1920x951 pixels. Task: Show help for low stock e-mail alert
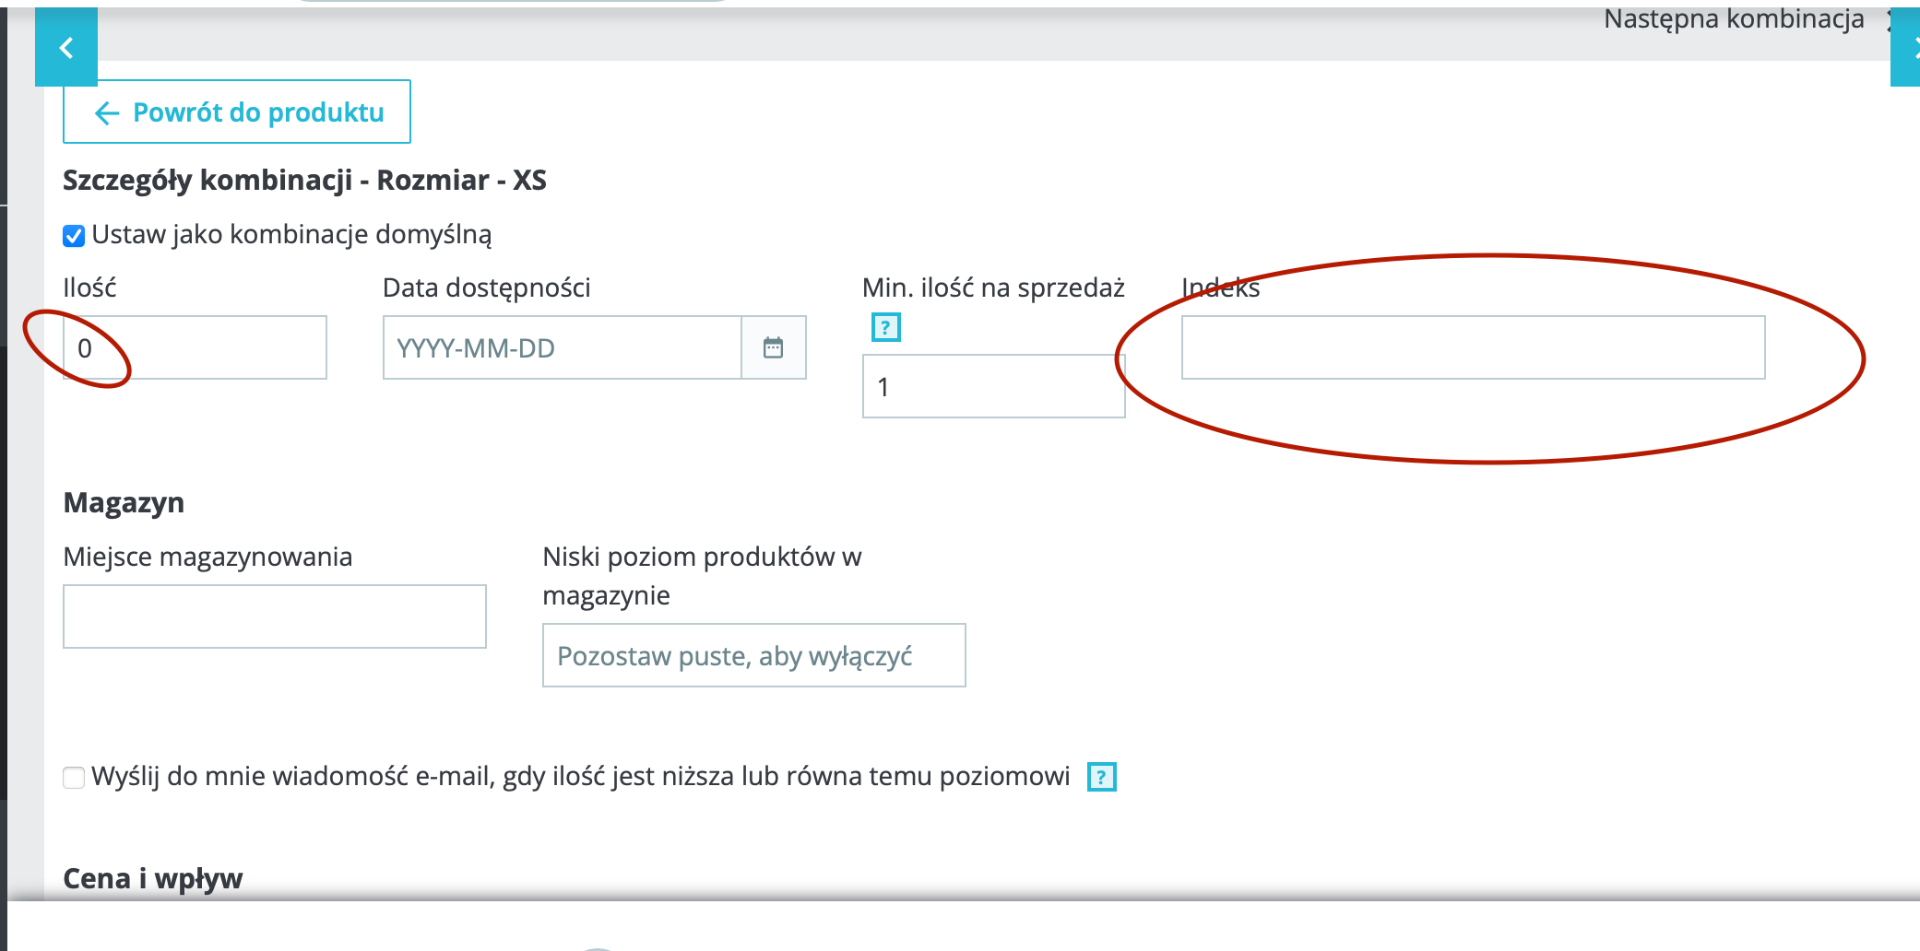tap(1102, 777)
